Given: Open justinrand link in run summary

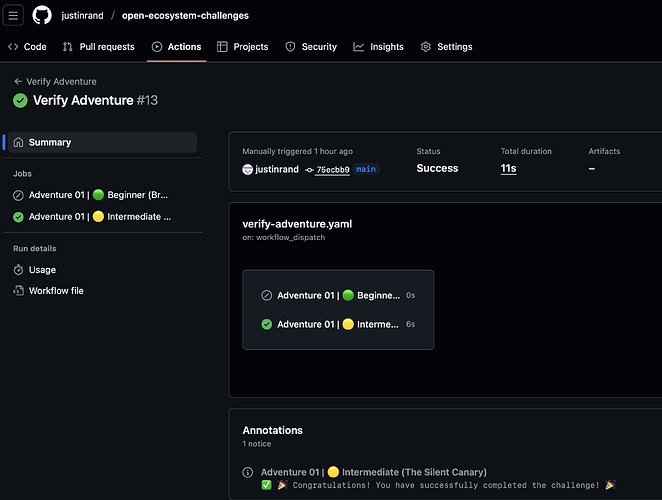Looking at the screenshot, I should tap(277, 169).
